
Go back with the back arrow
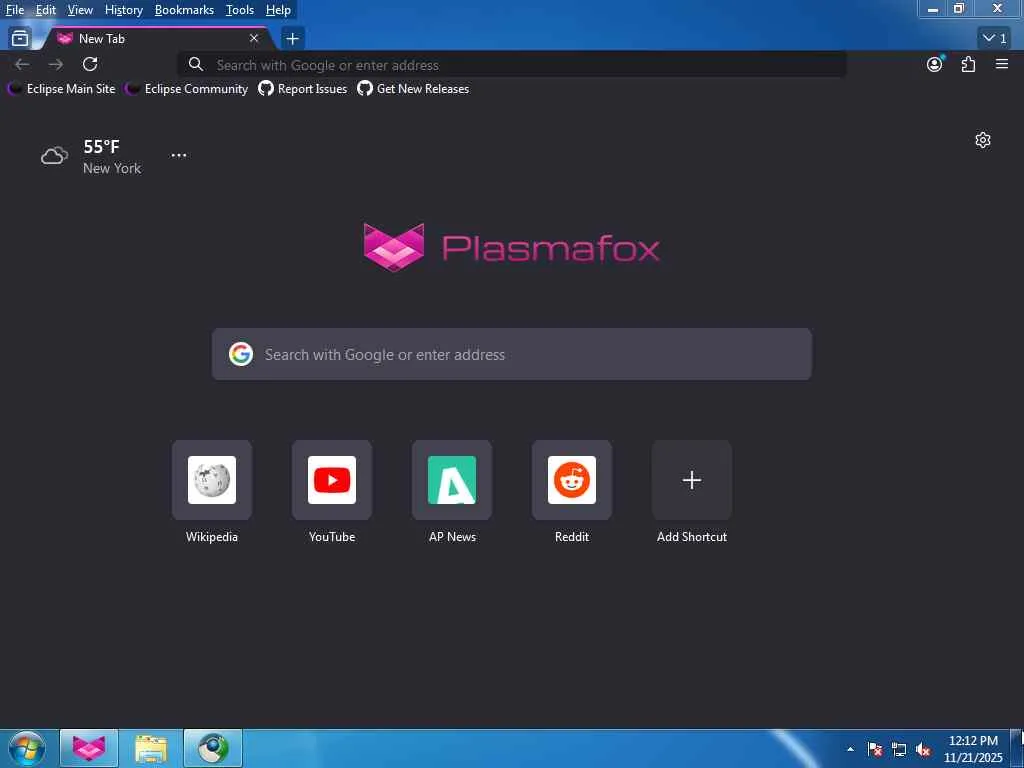[x=22, y=64]
